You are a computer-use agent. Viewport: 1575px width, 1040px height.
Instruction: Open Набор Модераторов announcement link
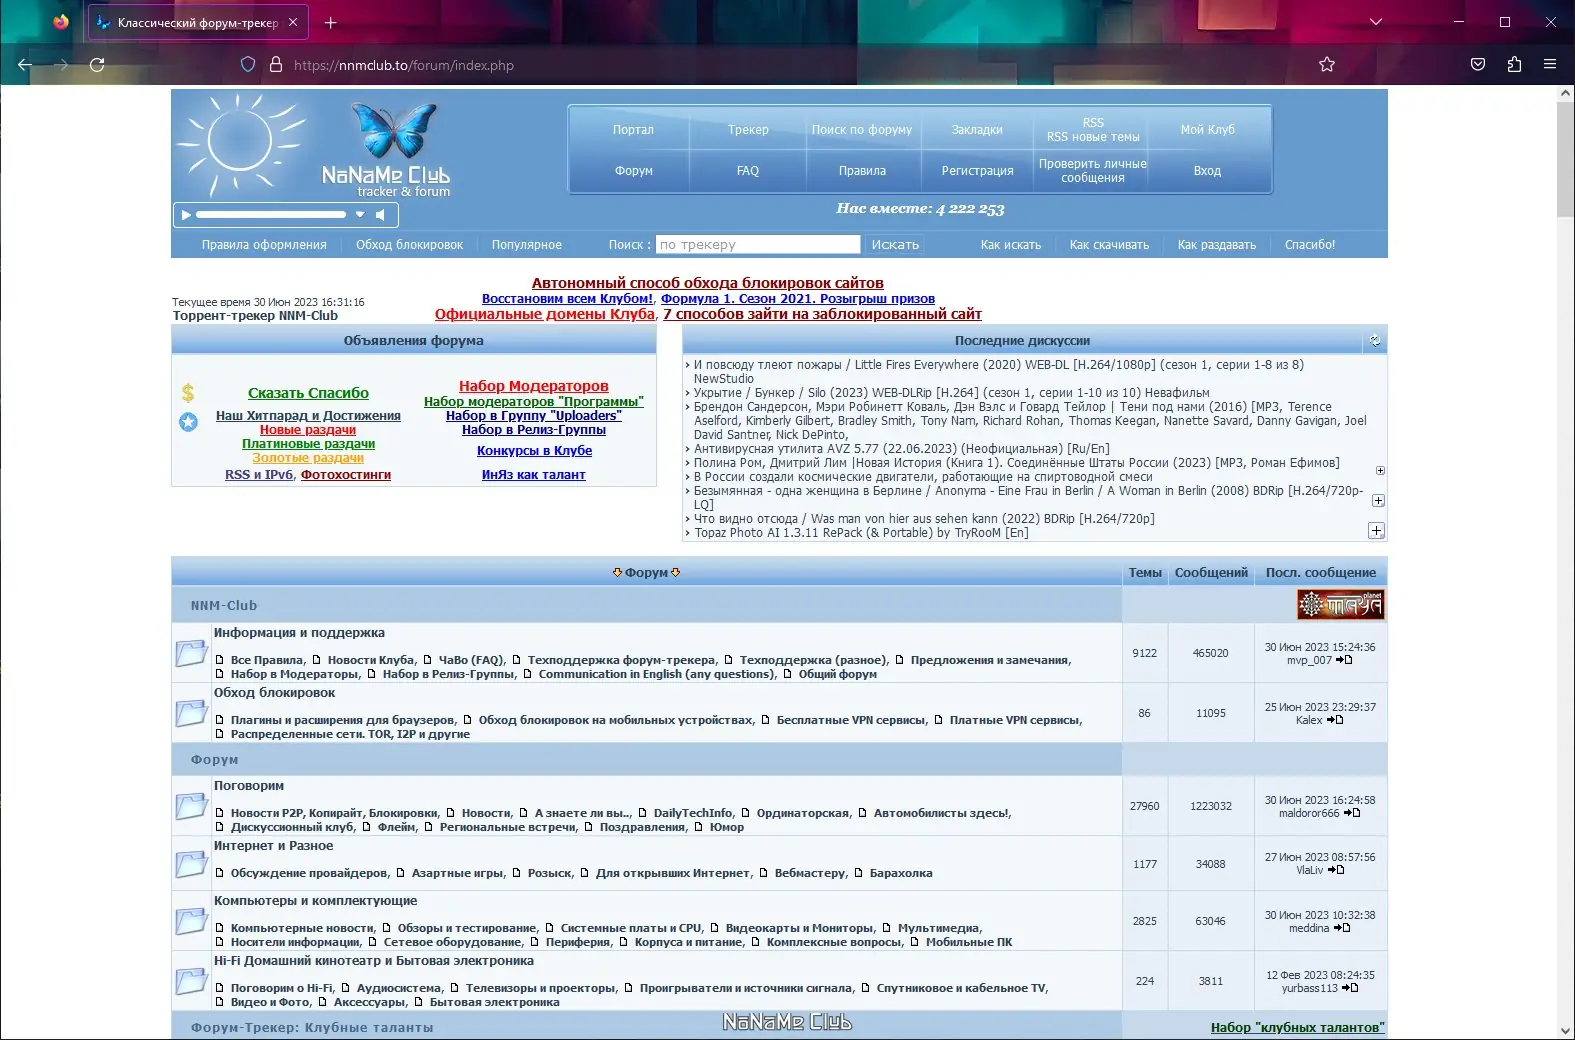[x=534, y=386]
